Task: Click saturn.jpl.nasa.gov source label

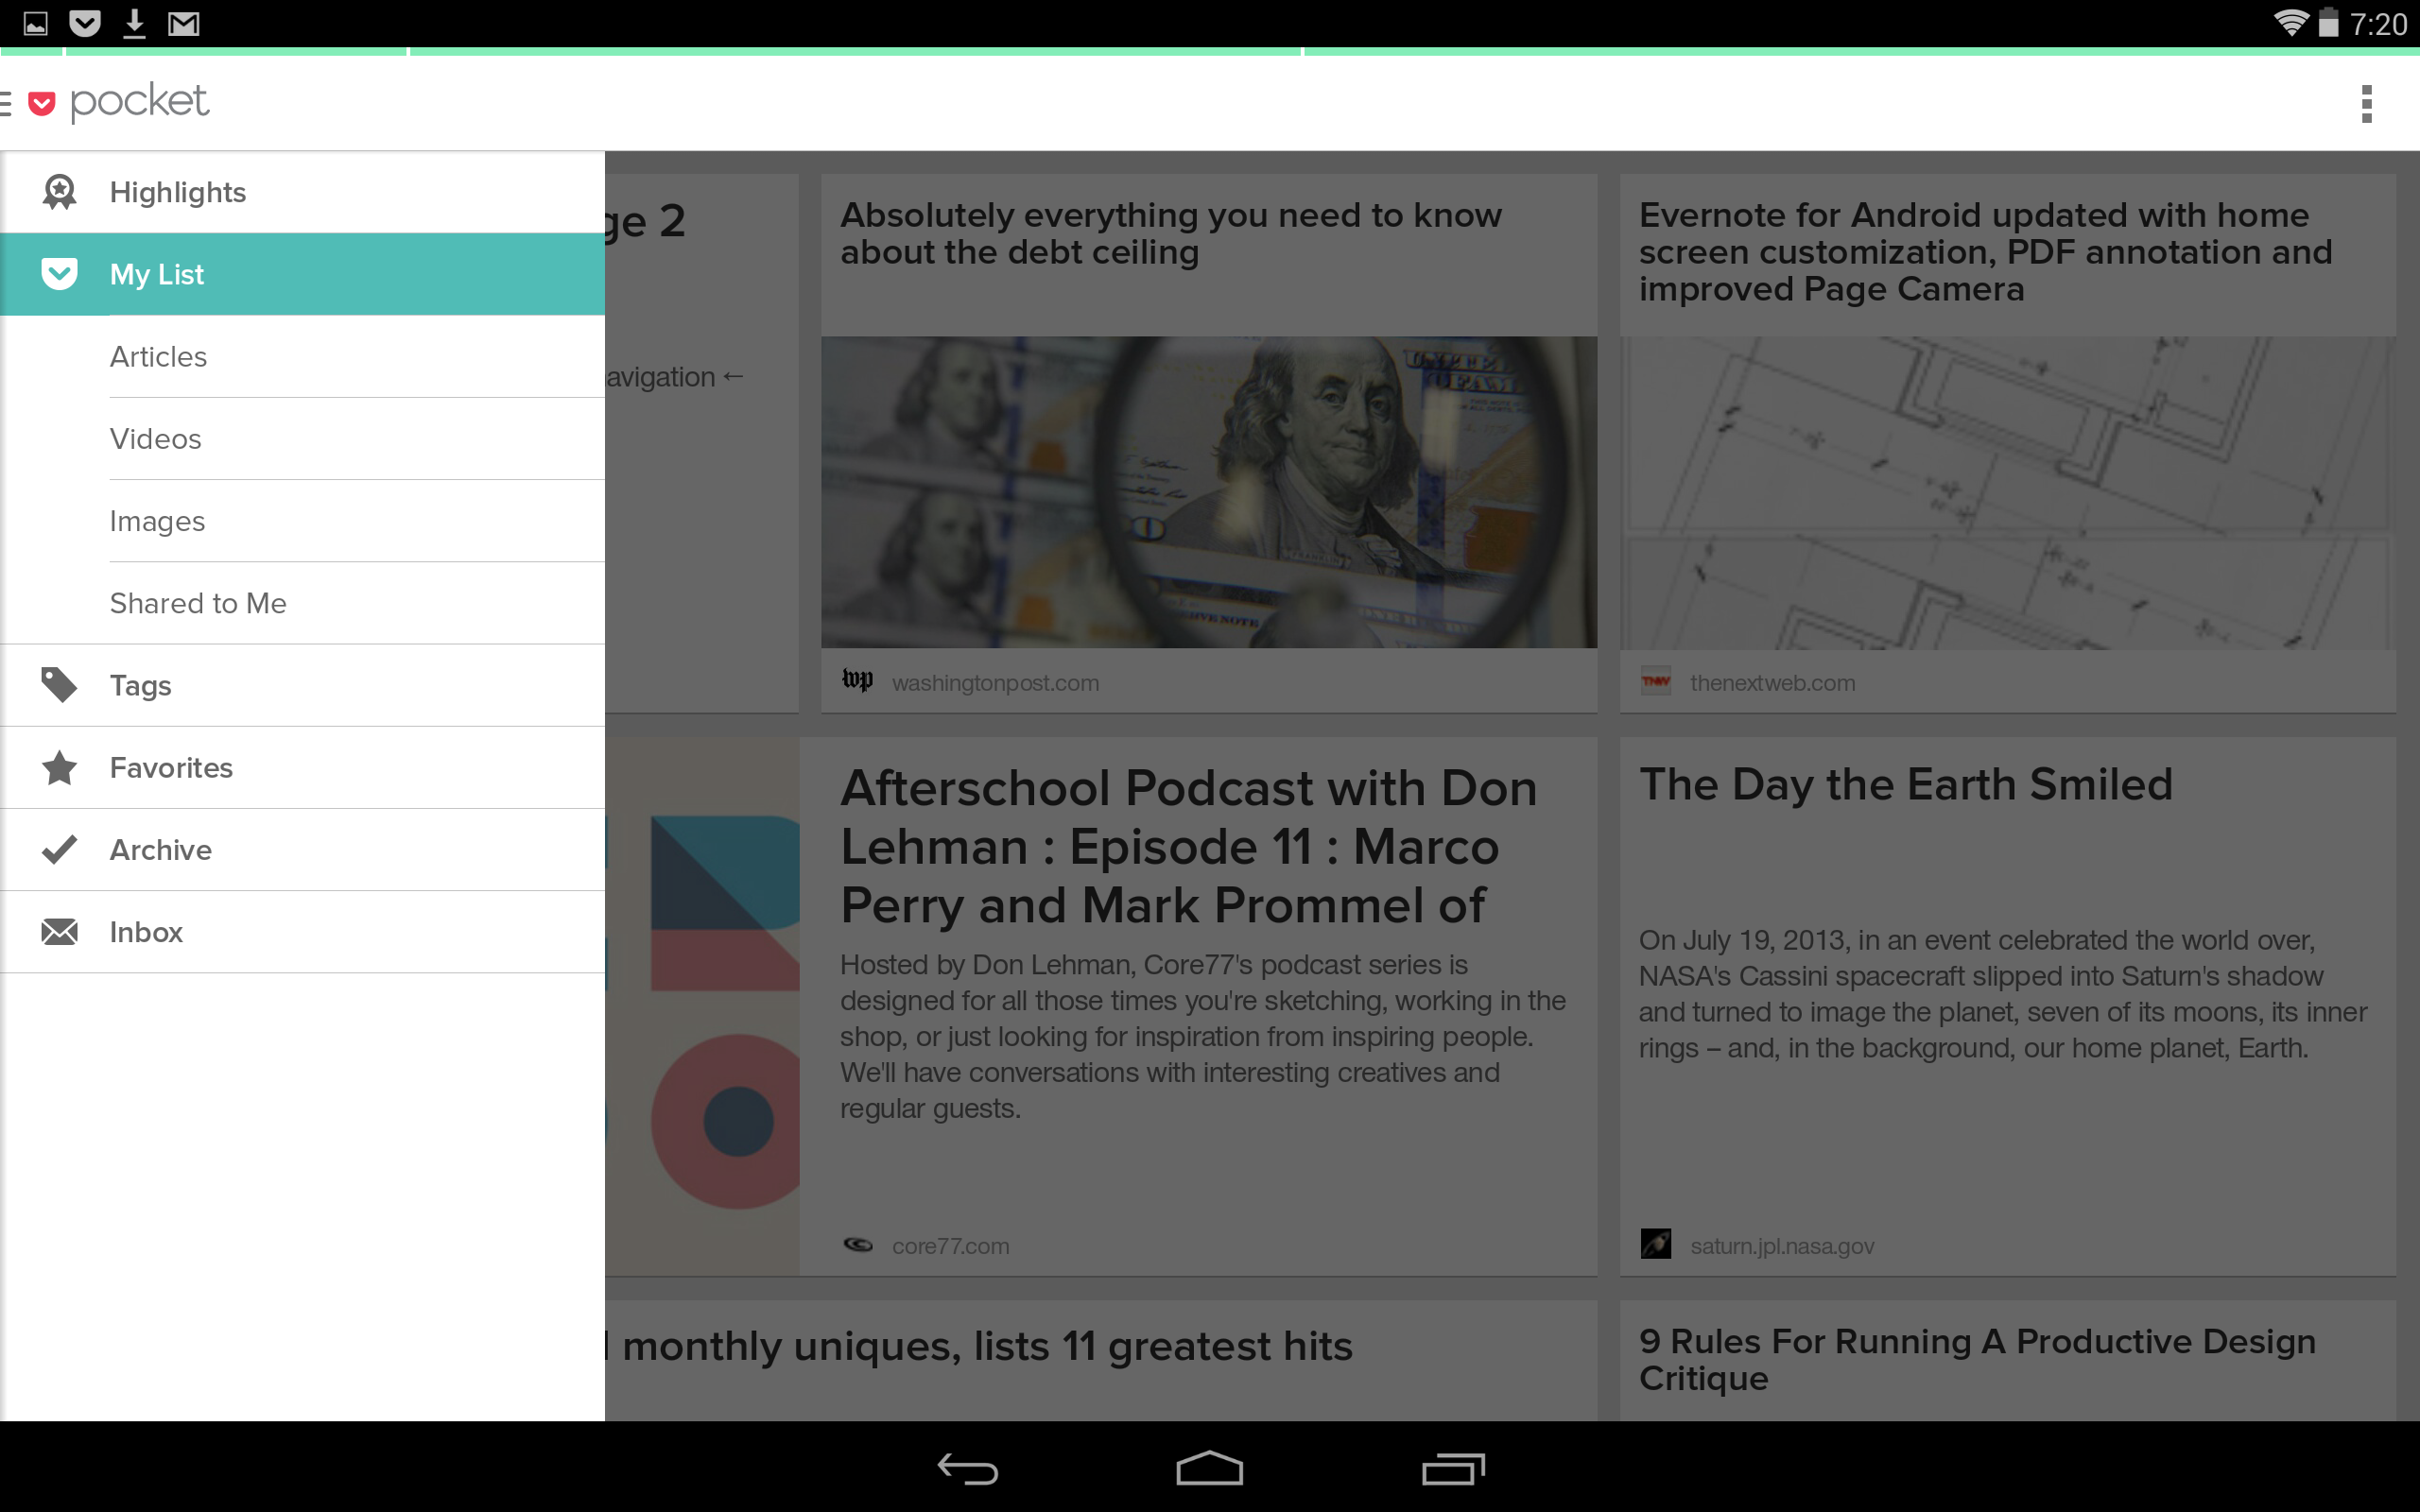Action: tap(1782, 1246)
